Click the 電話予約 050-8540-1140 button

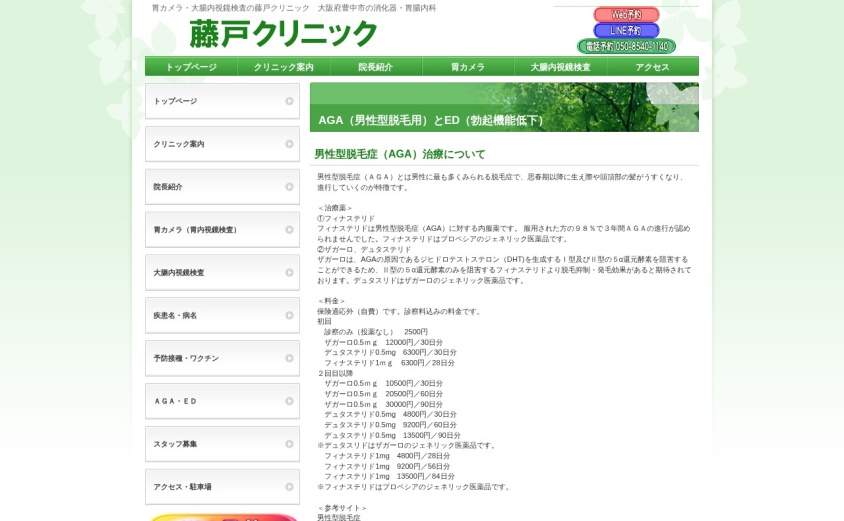pyautogui.click(x=626, y=46)
